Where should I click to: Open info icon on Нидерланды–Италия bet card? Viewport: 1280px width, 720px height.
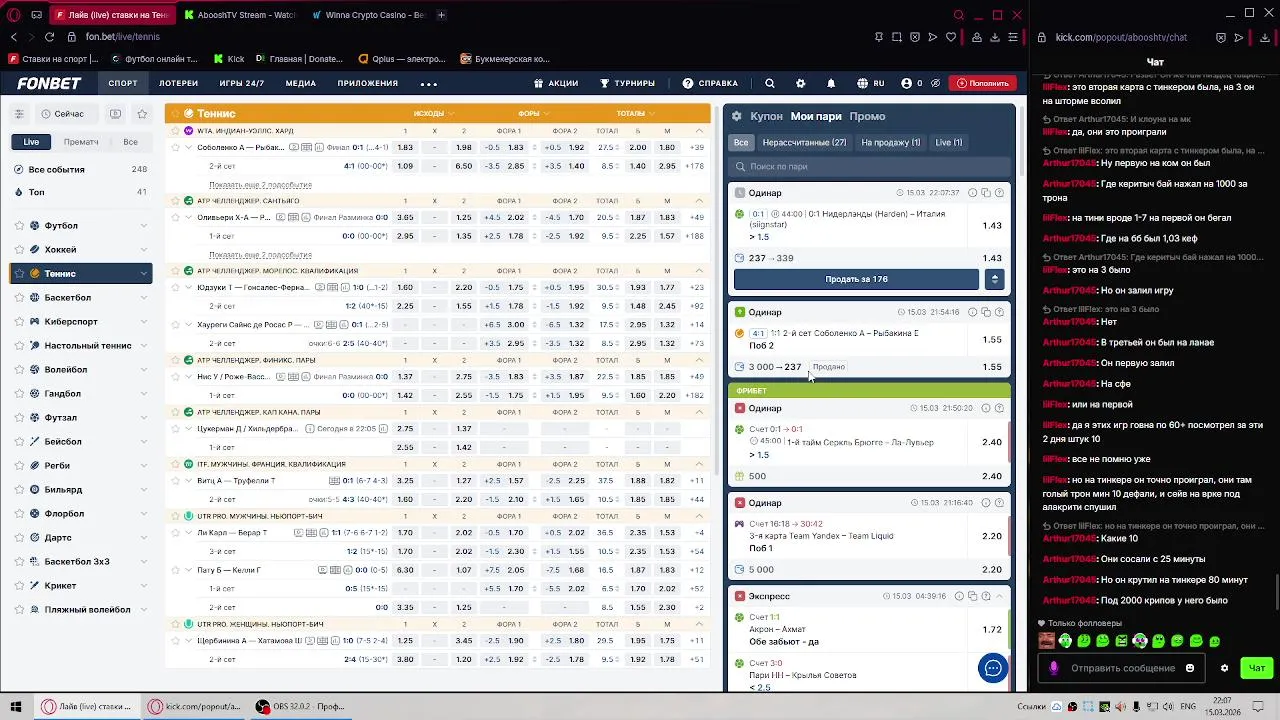pyautogui.click(x=972, y=192)
